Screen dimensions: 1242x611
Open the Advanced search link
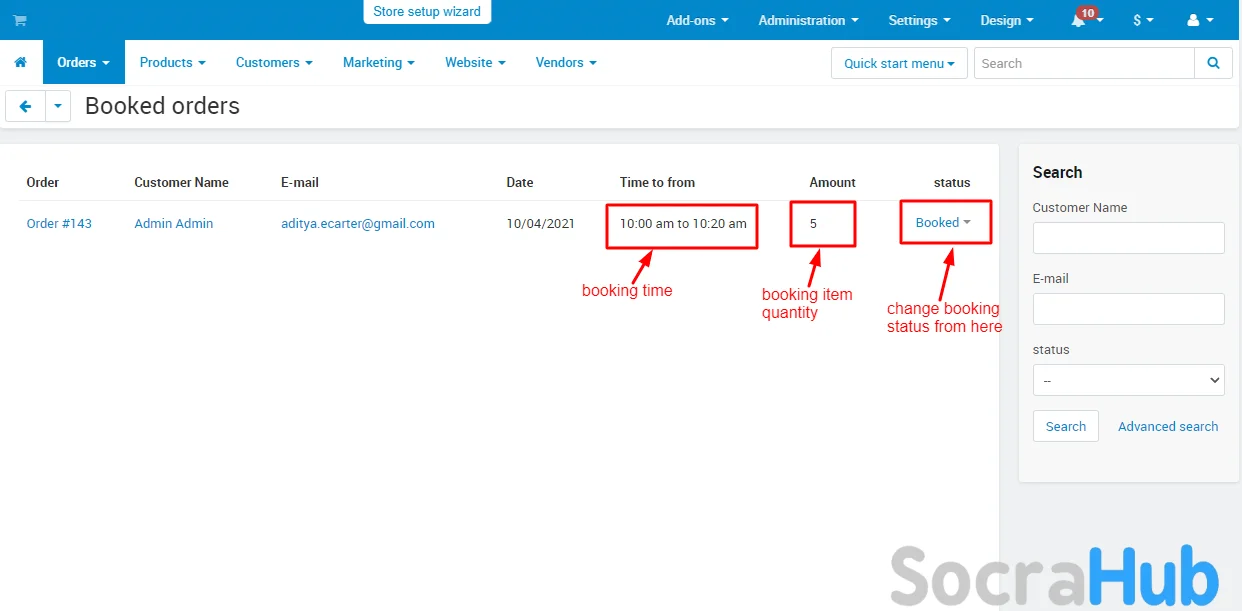[x=1167, y=426]
